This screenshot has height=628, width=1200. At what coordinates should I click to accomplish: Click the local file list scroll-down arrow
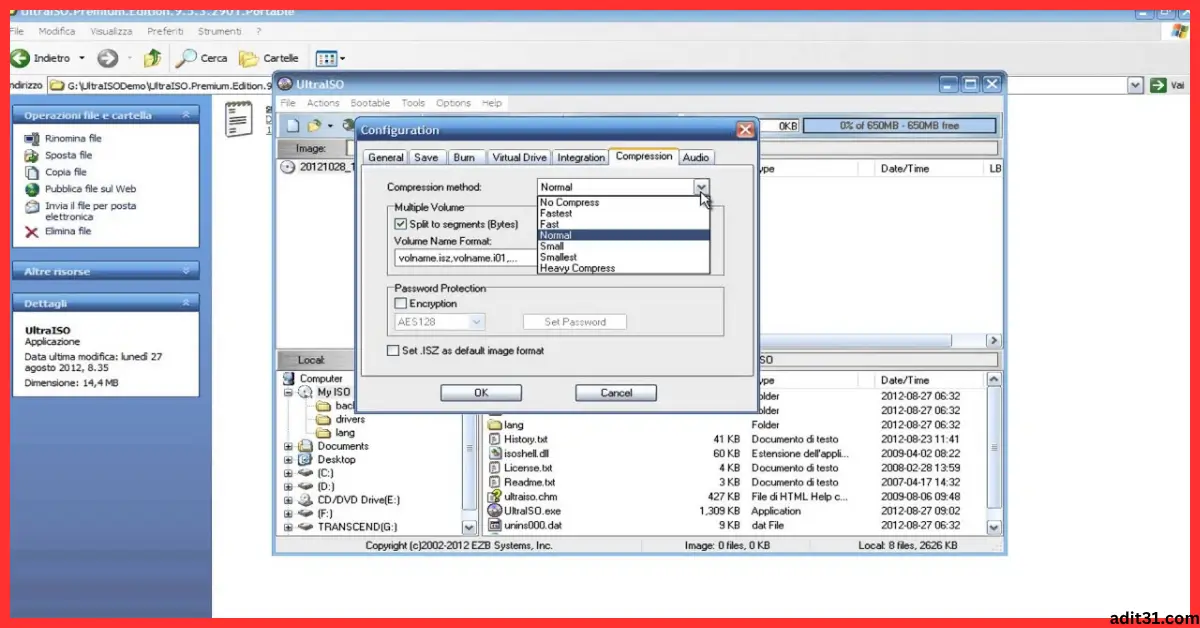(994, 526)
